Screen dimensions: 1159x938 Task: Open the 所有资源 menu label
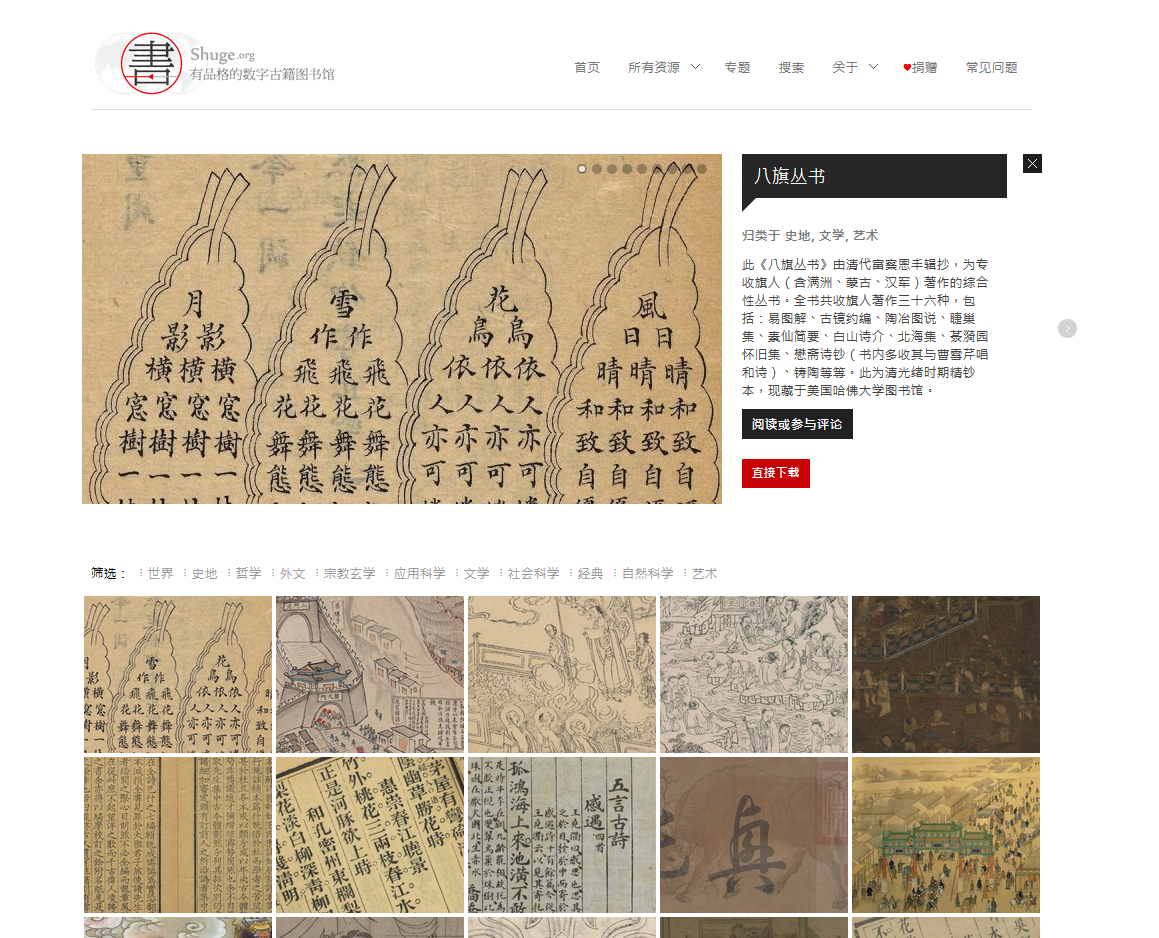(x=654, y=67)
